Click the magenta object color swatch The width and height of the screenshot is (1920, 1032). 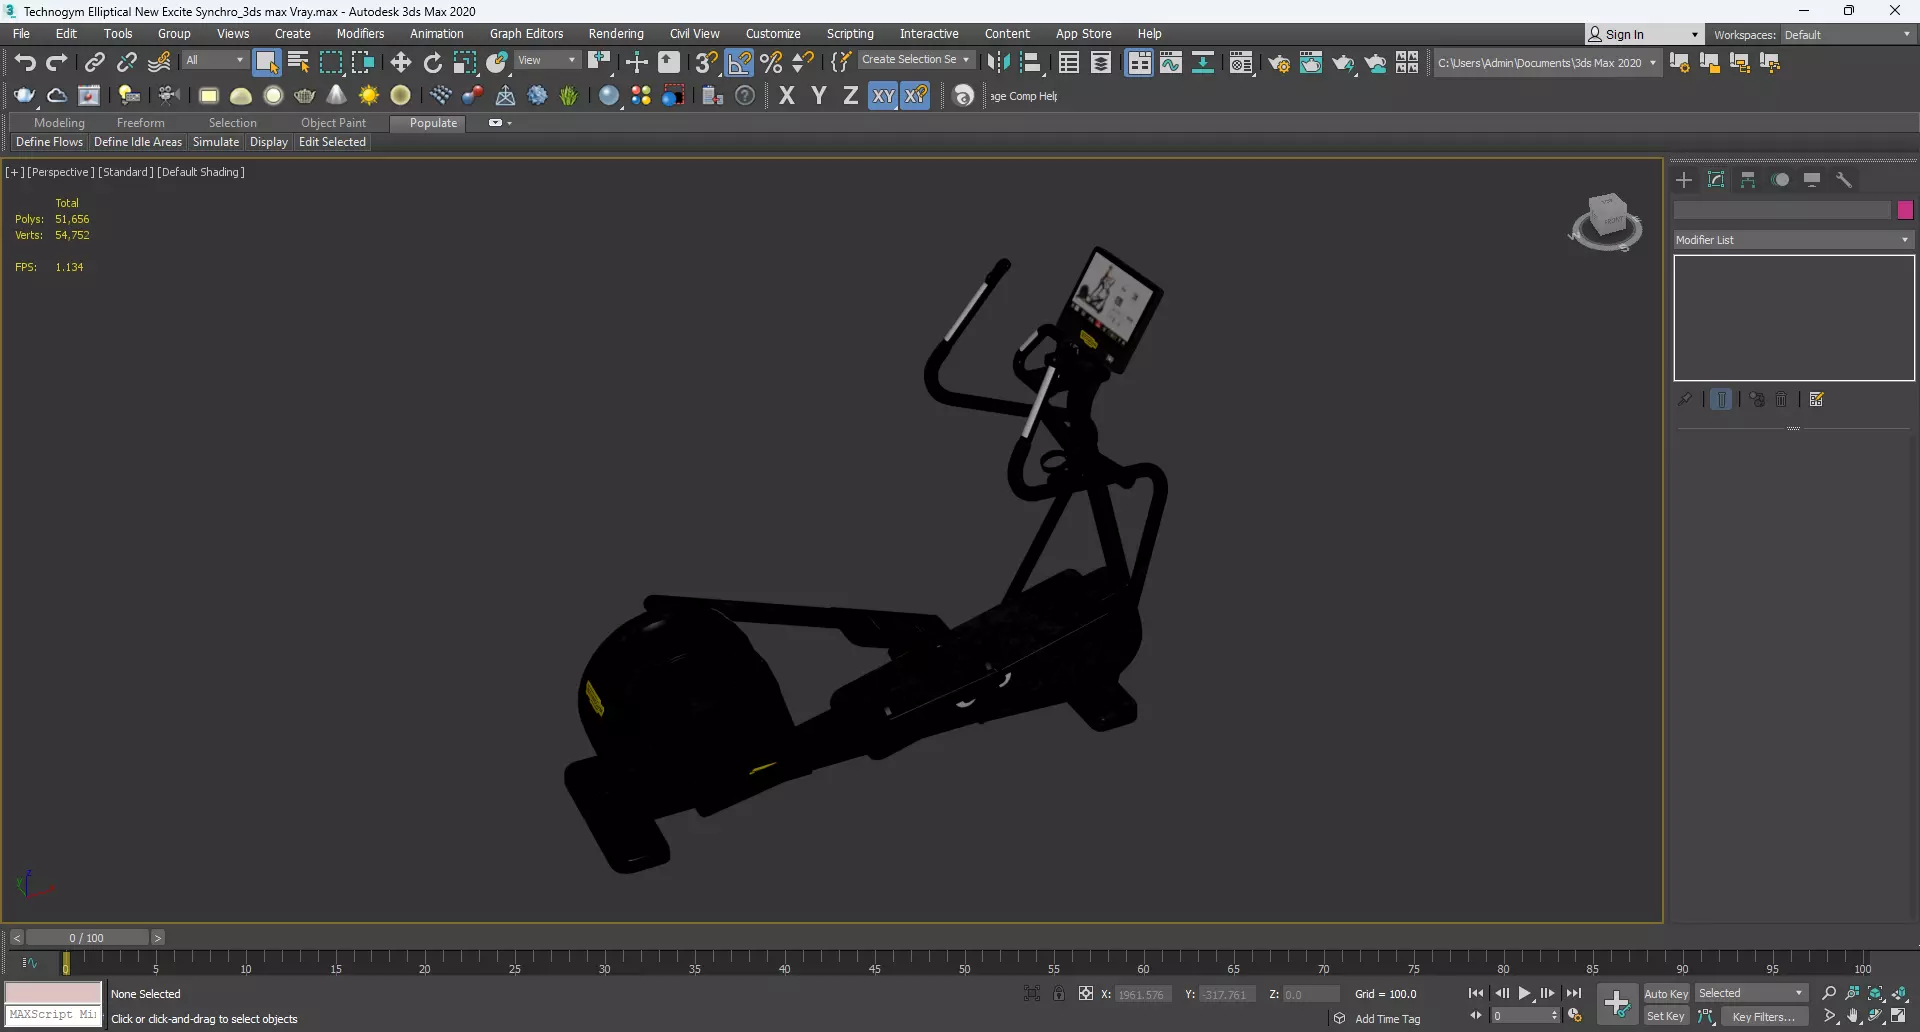(1905, 210)
